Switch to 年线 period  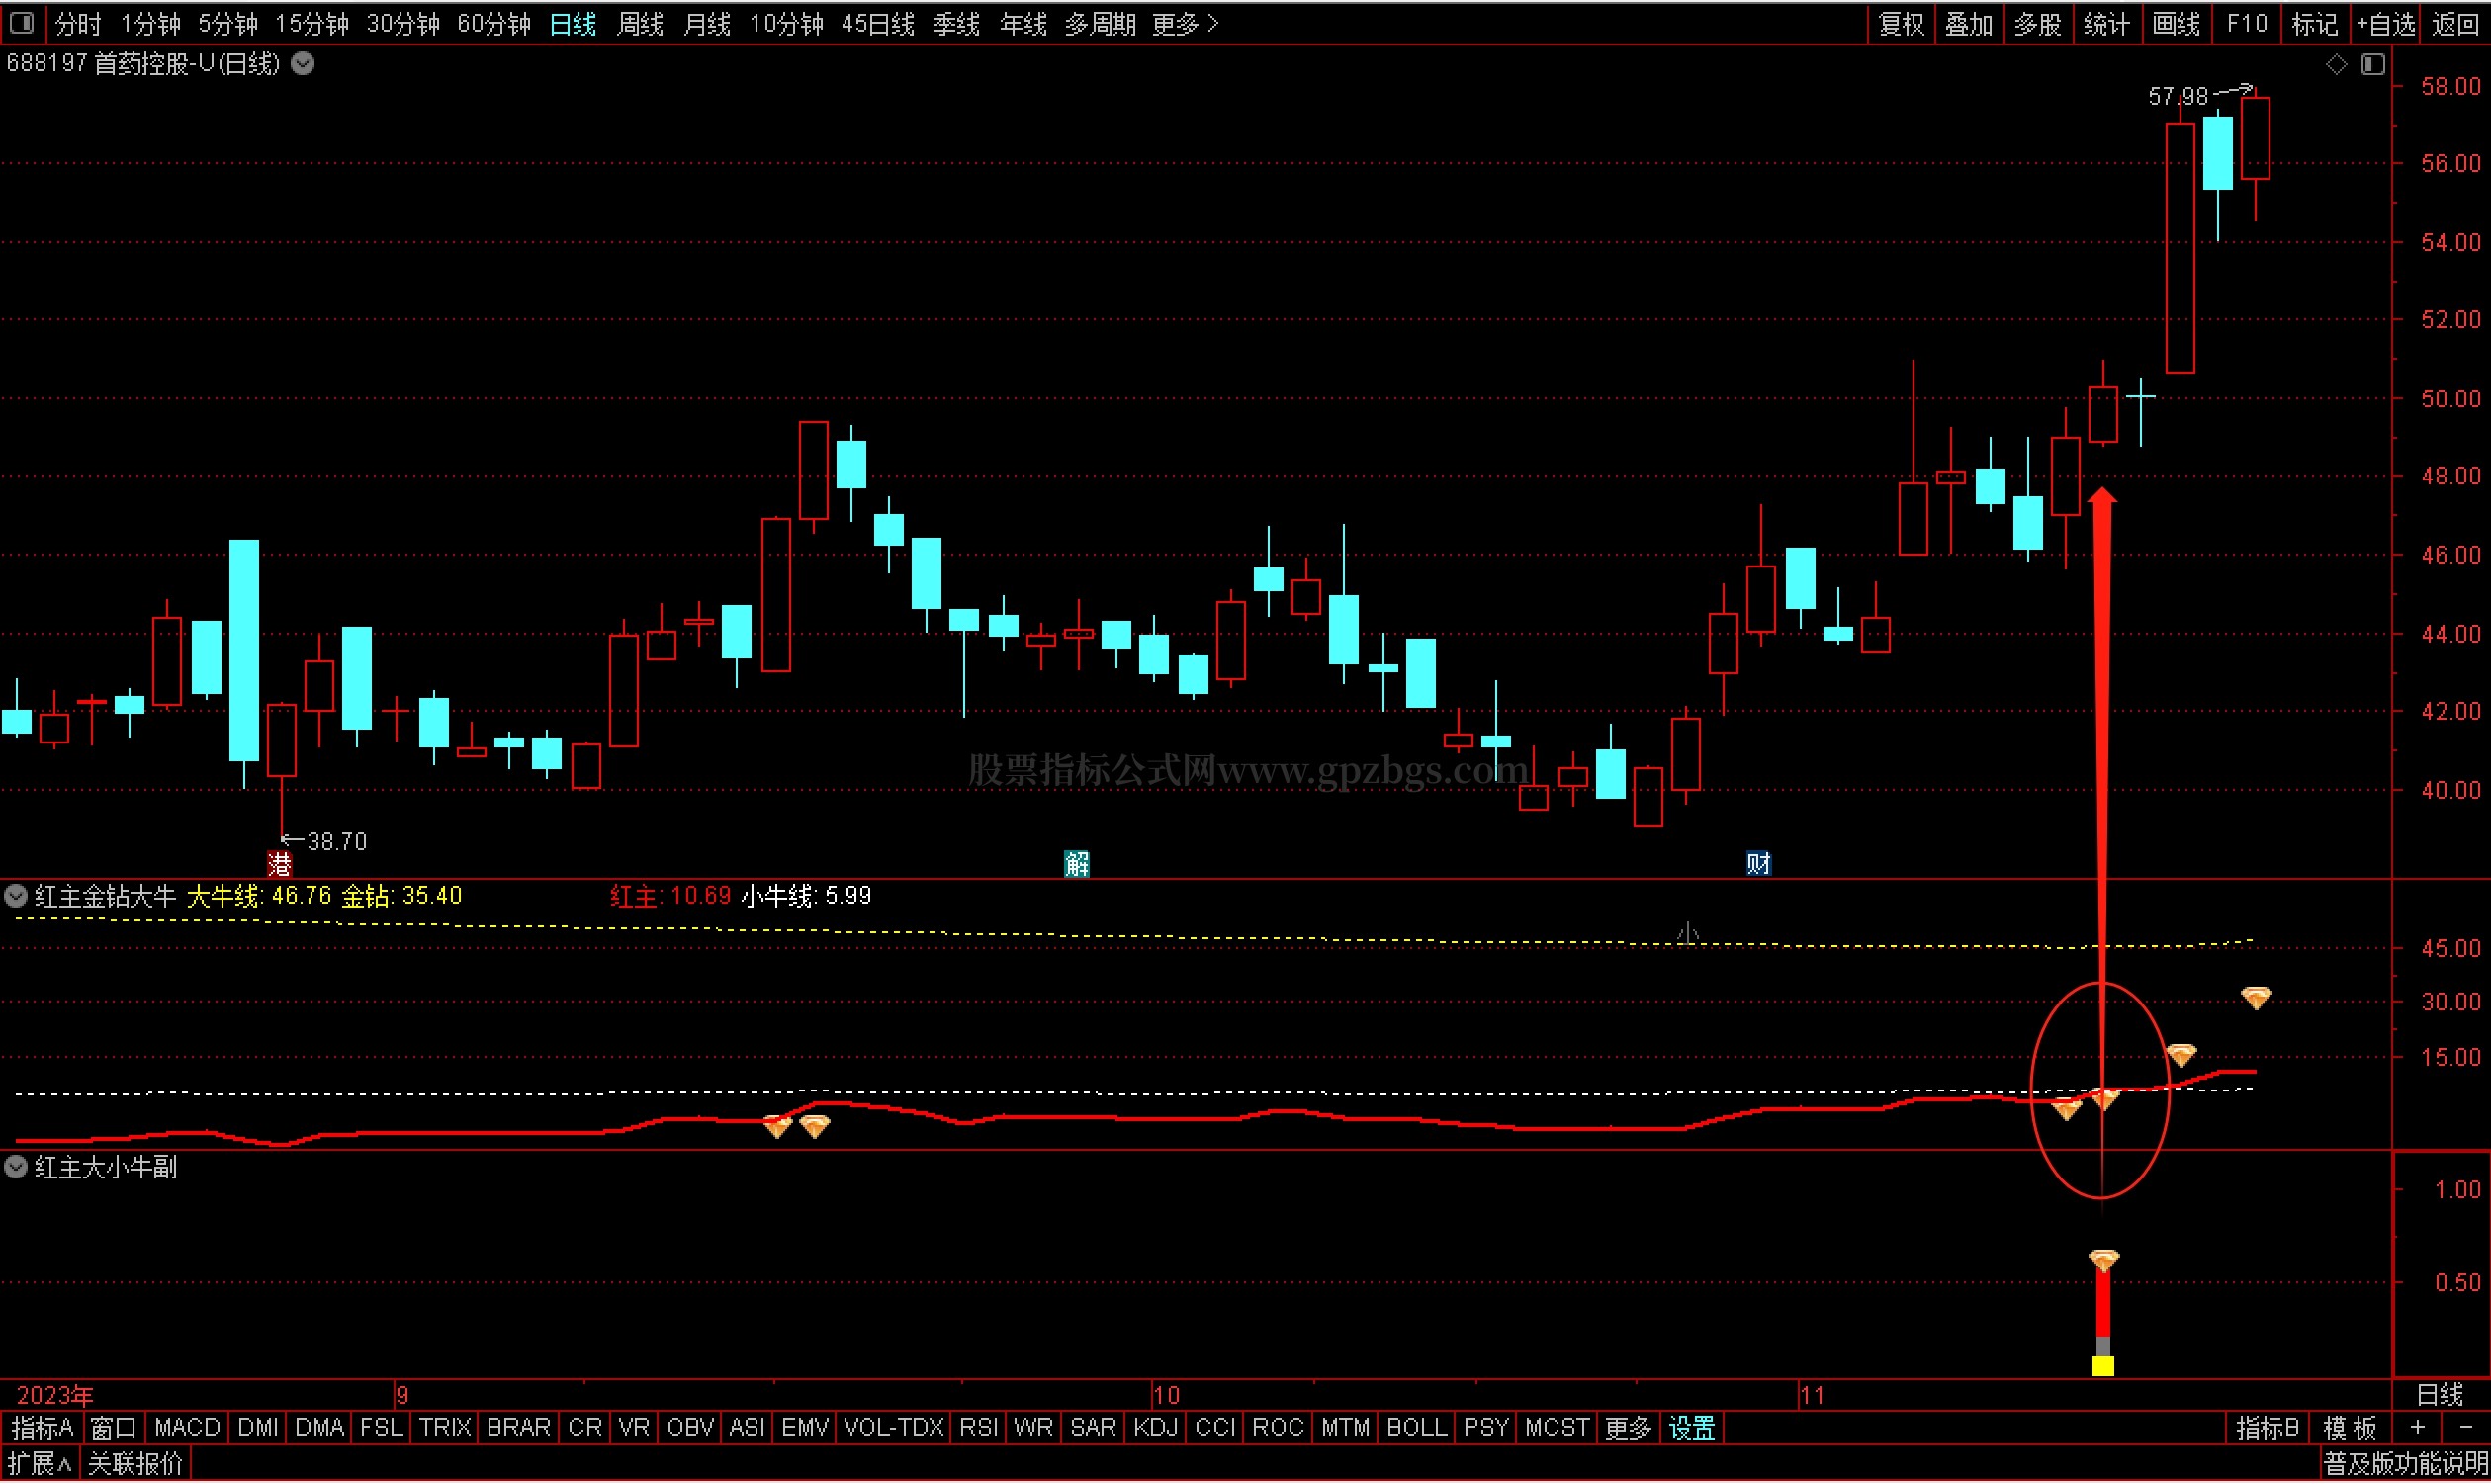[x=1023, y=23]
